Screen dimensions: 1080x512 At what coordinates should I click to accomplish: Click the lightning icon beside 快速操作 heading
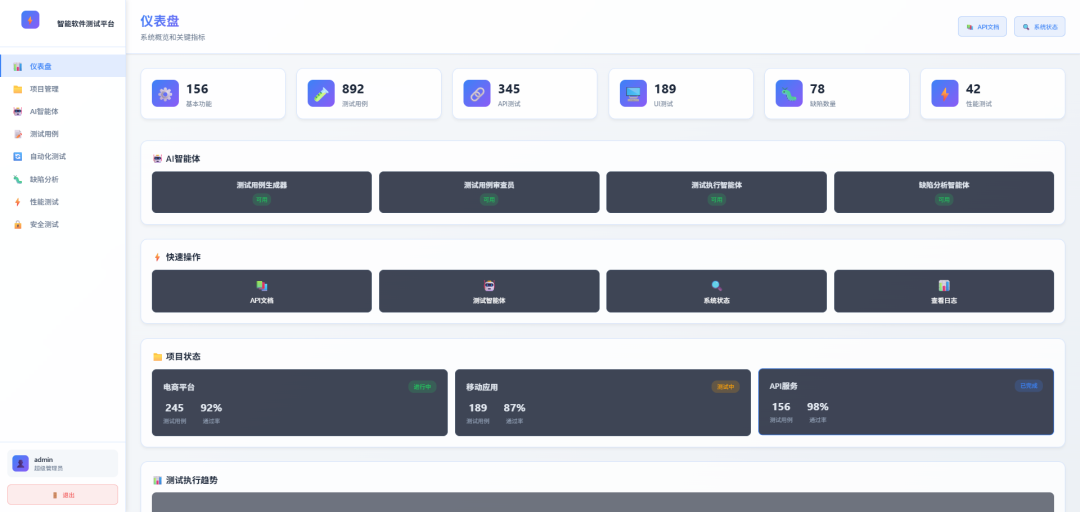click(157, 257)
